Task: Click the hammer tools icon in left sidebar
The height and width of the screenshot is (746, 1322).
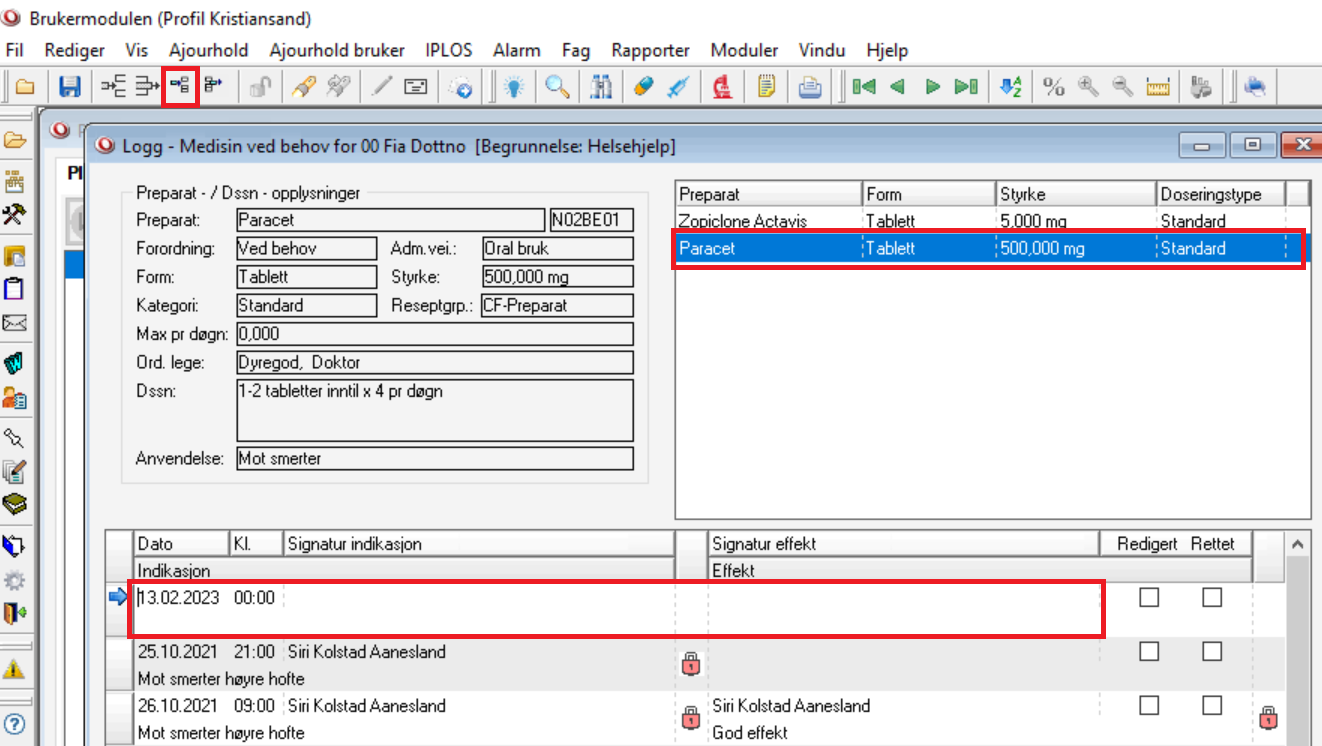Action: pos(14,214)
